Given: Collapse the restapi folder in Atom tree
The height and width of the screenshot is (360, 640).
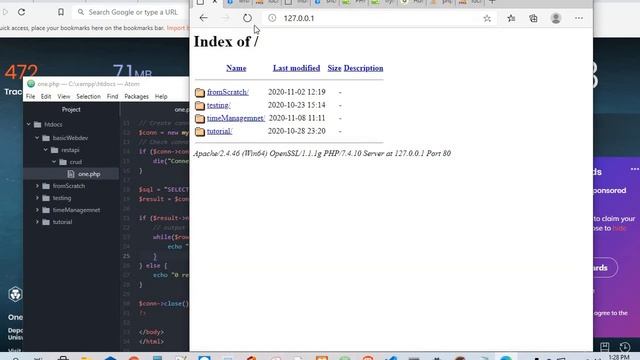Looking at the screenshot, I should [45, 150].
